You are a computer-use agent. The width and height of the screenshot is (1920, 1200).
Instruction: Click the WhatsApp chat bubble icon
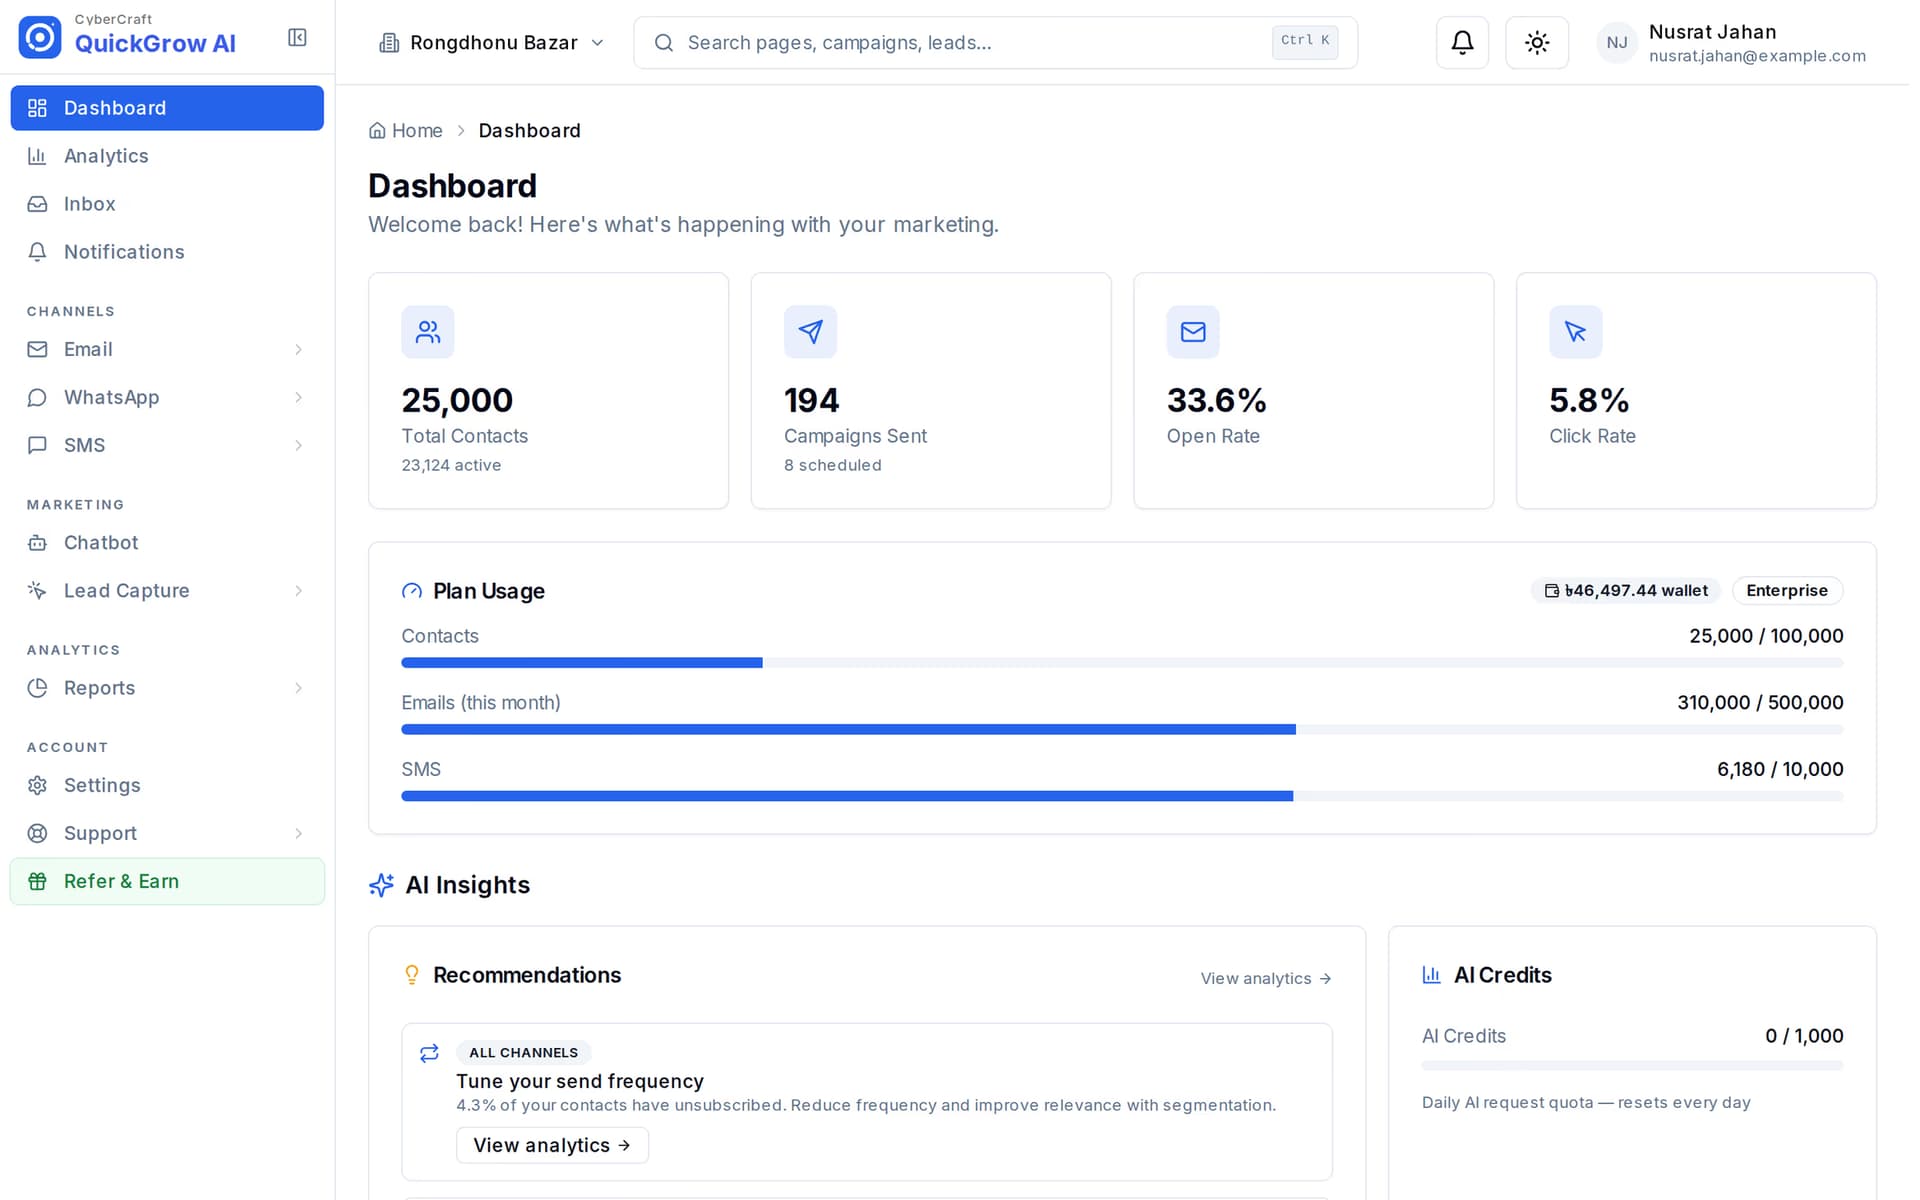tap(37, 398)
